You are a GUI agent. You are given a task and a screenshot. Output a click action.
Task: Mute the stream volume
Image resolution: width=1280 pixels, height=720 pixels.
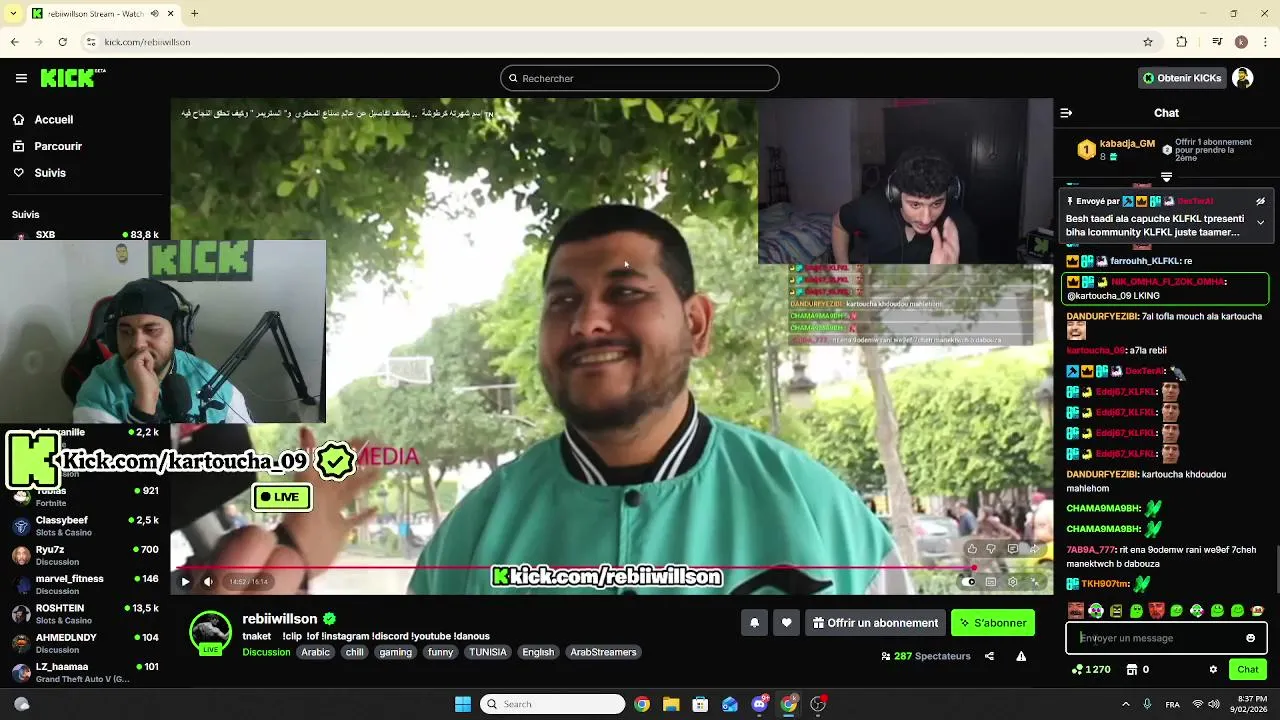tap(208, 581)
